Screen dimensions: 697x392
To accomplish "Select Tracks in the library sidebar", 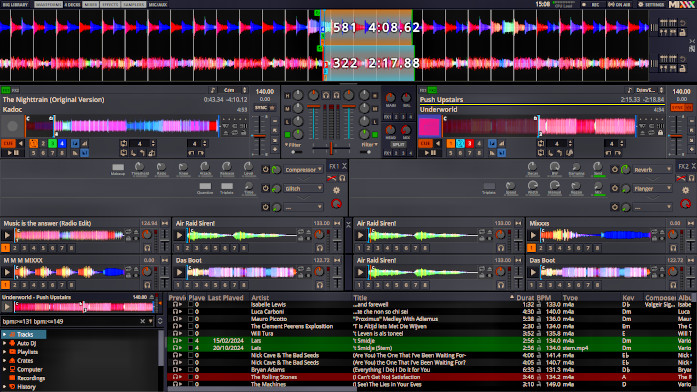I will [25, 335].
